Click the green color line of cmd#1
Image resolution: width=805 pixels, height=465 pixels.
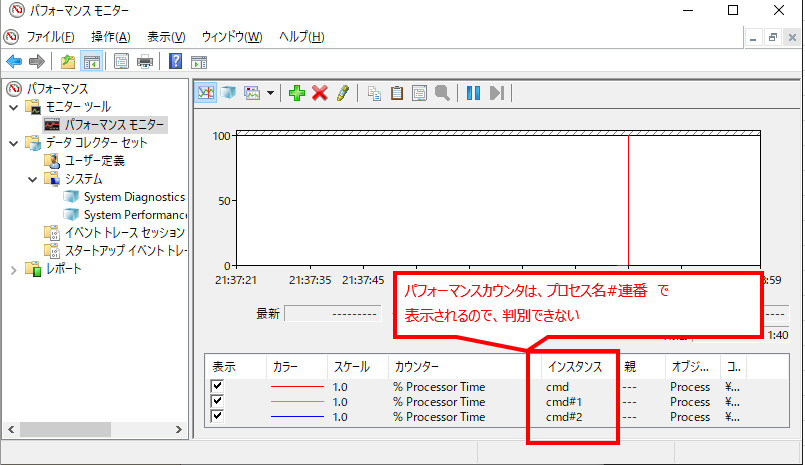coord(297,402)
